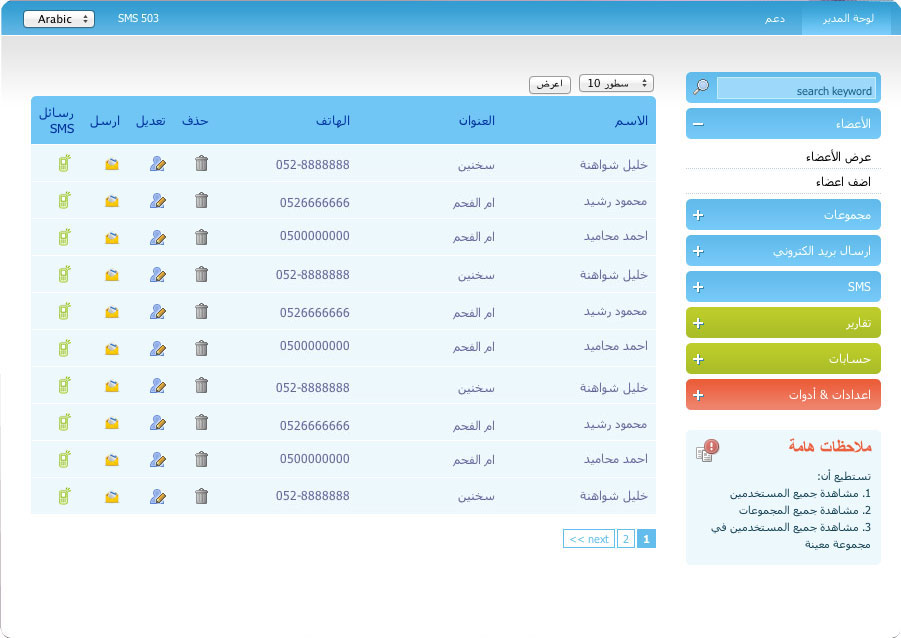901x638 pixels.
Task: Click edit icon in fifth table row
Action: pos(157,312)
